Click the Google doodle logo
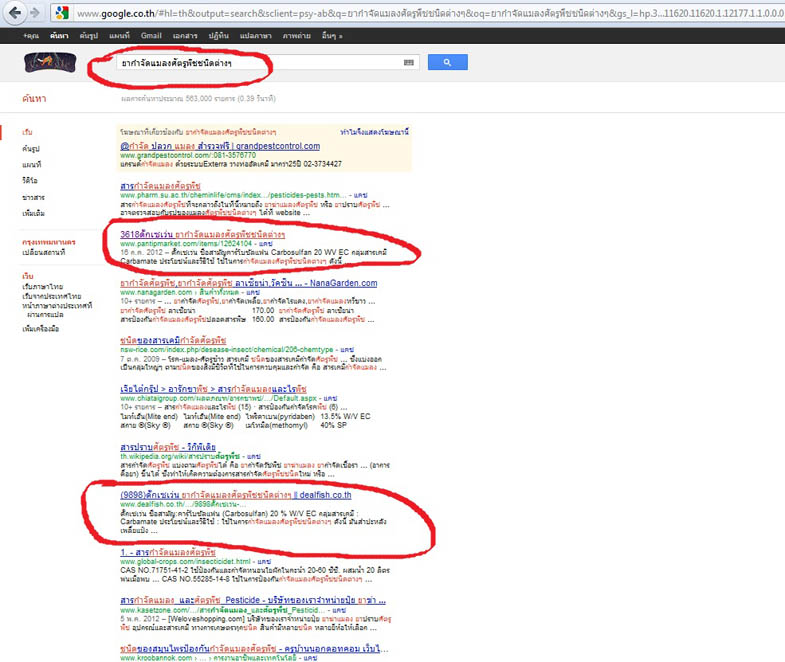 49,62
